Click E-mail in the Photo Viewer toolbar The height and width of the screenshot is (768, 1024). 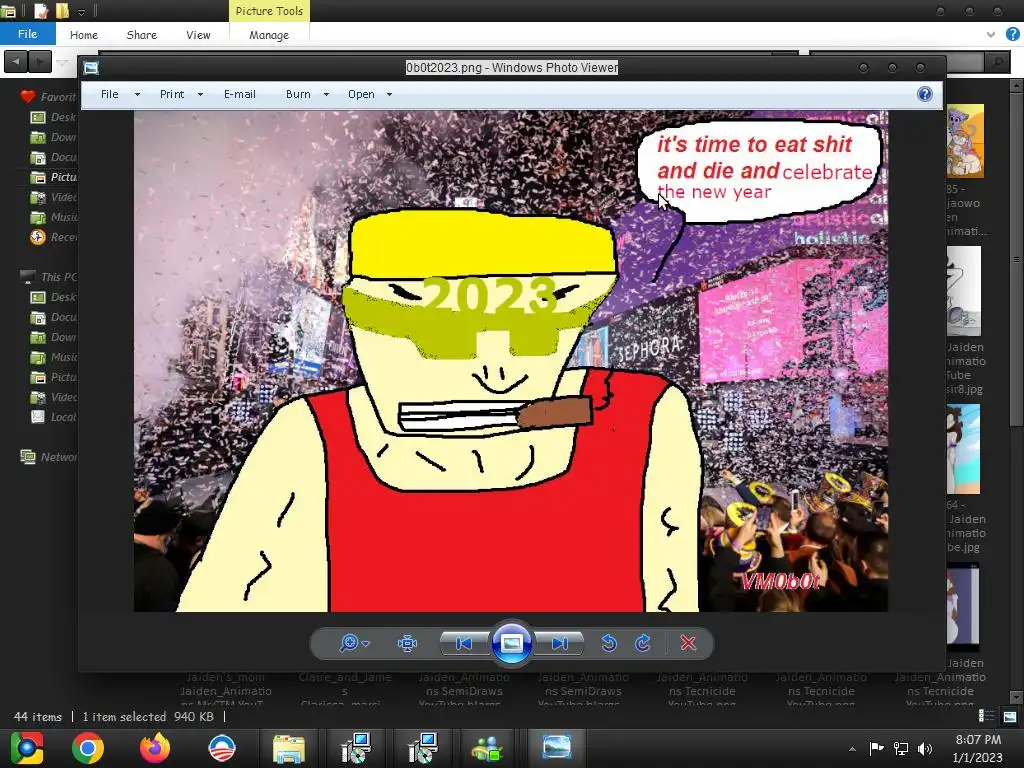point(240,94)
